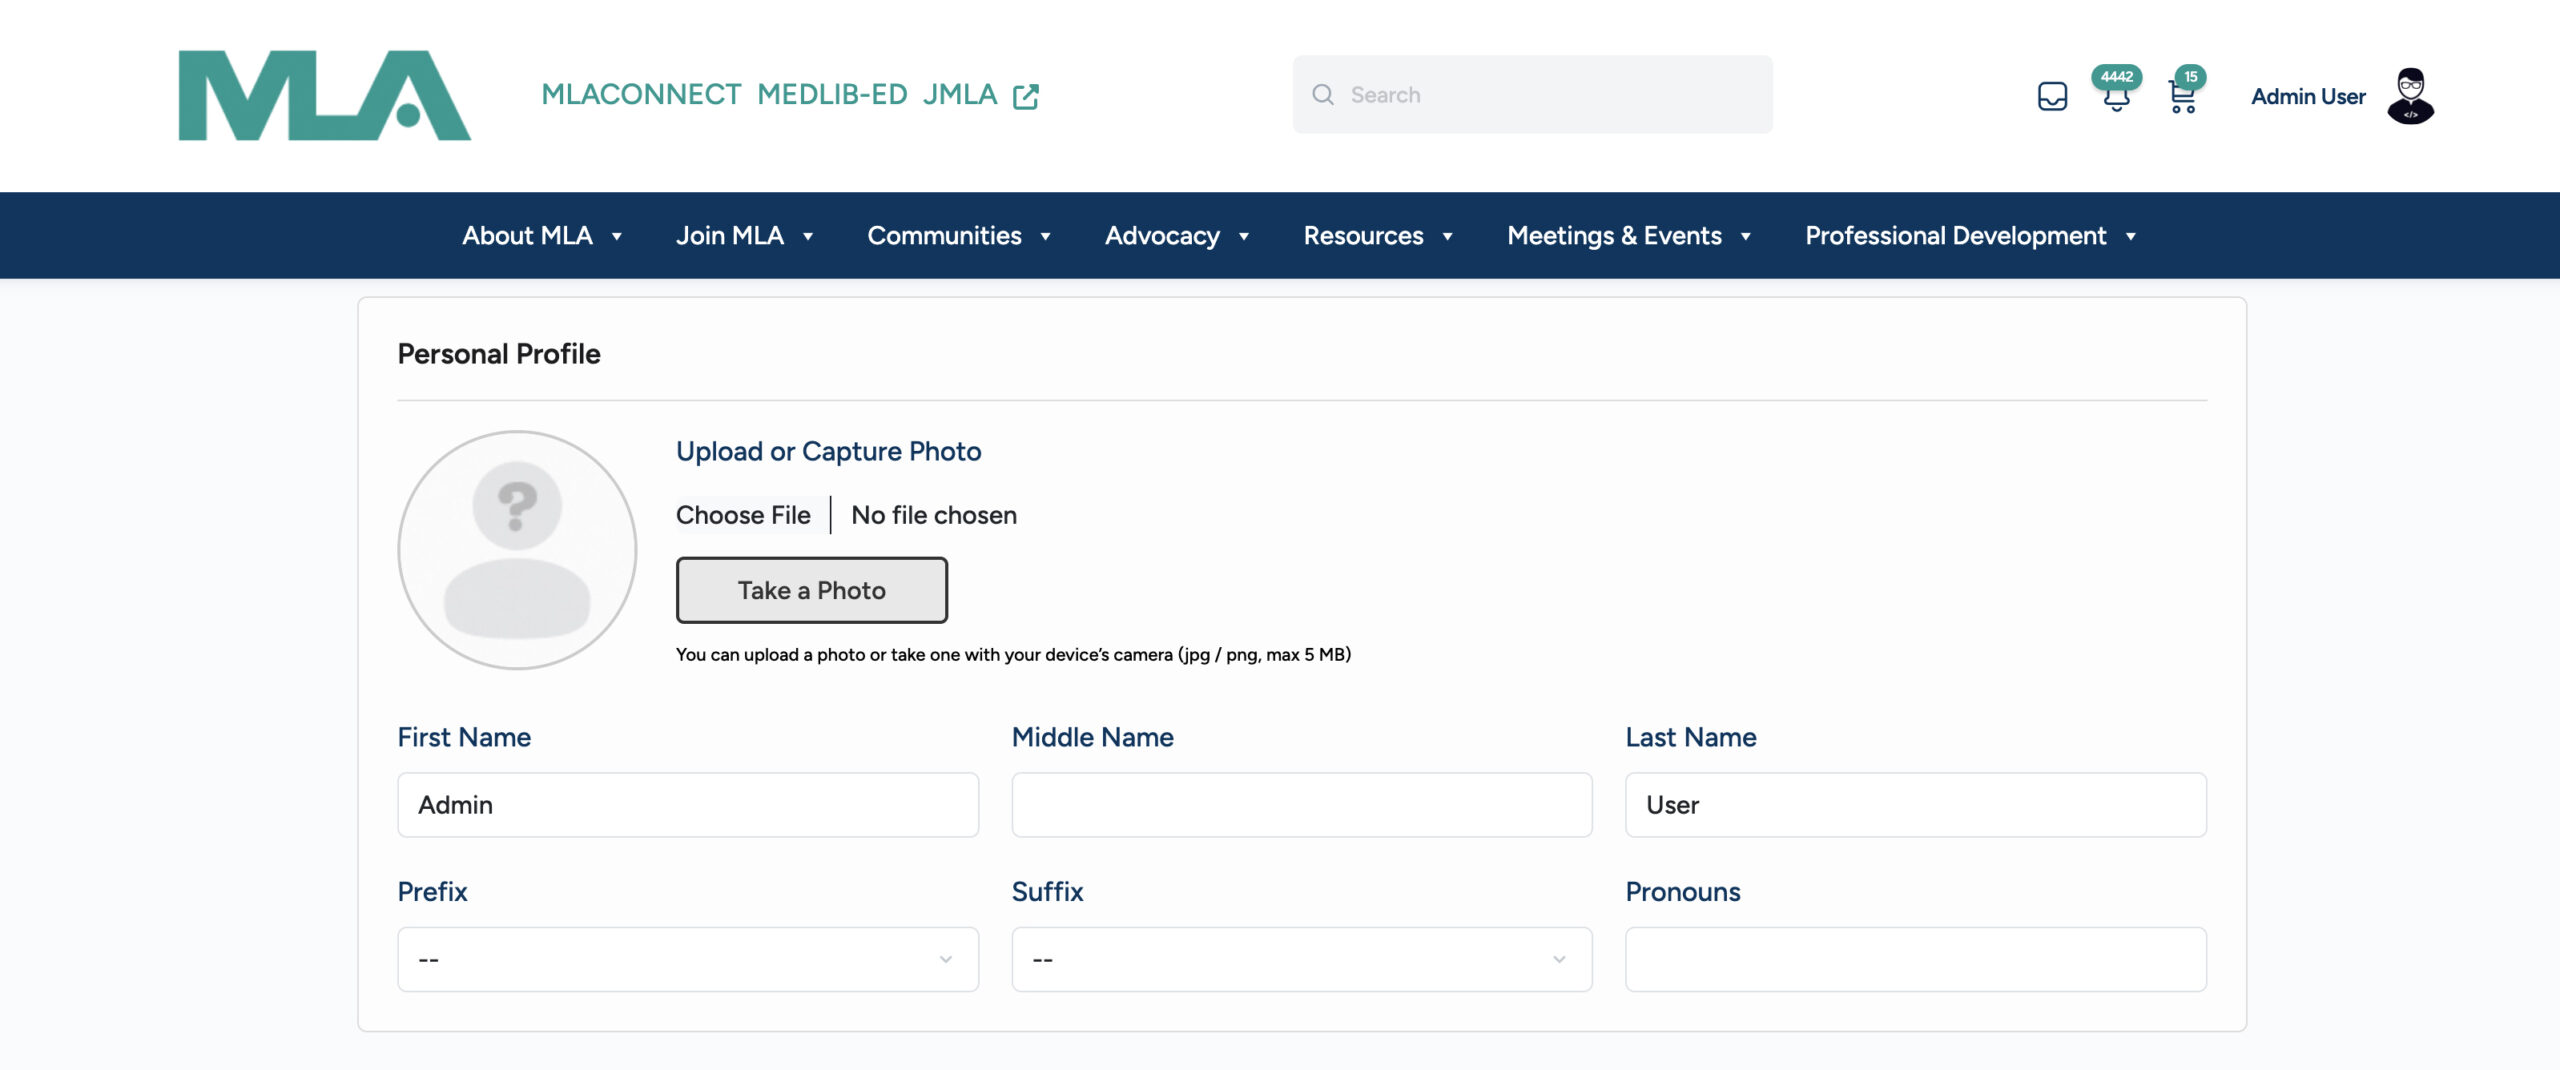
Task: Open the inbox messages icon
Action: click(x=2052, y=96)
